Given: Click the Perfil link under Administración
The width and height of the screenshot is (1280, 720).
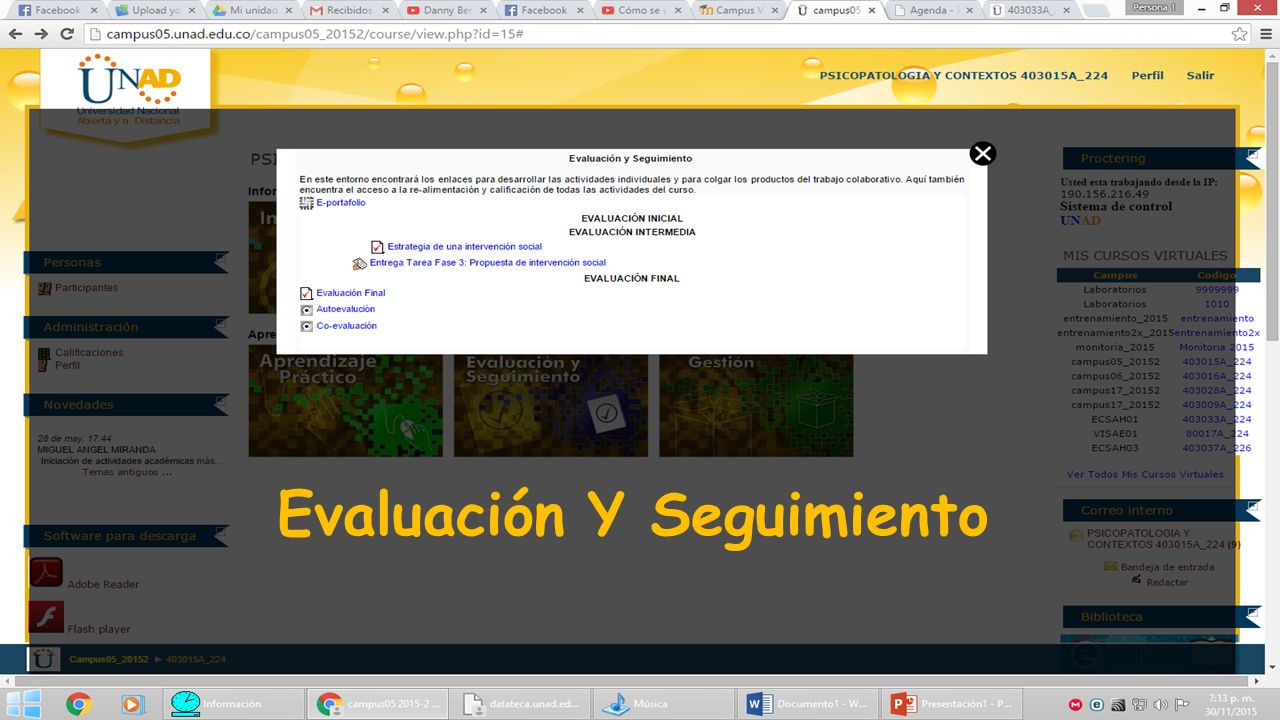Looking at the screenshot, I should click(67, 366).
